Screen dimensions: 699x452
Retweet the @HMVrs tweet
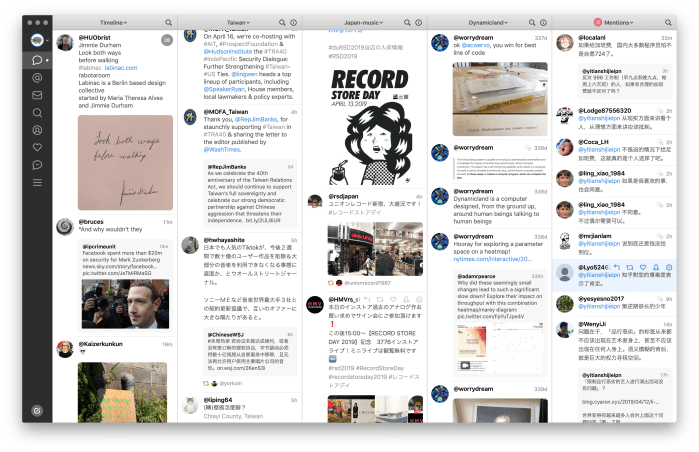click(x=380, y=299)
